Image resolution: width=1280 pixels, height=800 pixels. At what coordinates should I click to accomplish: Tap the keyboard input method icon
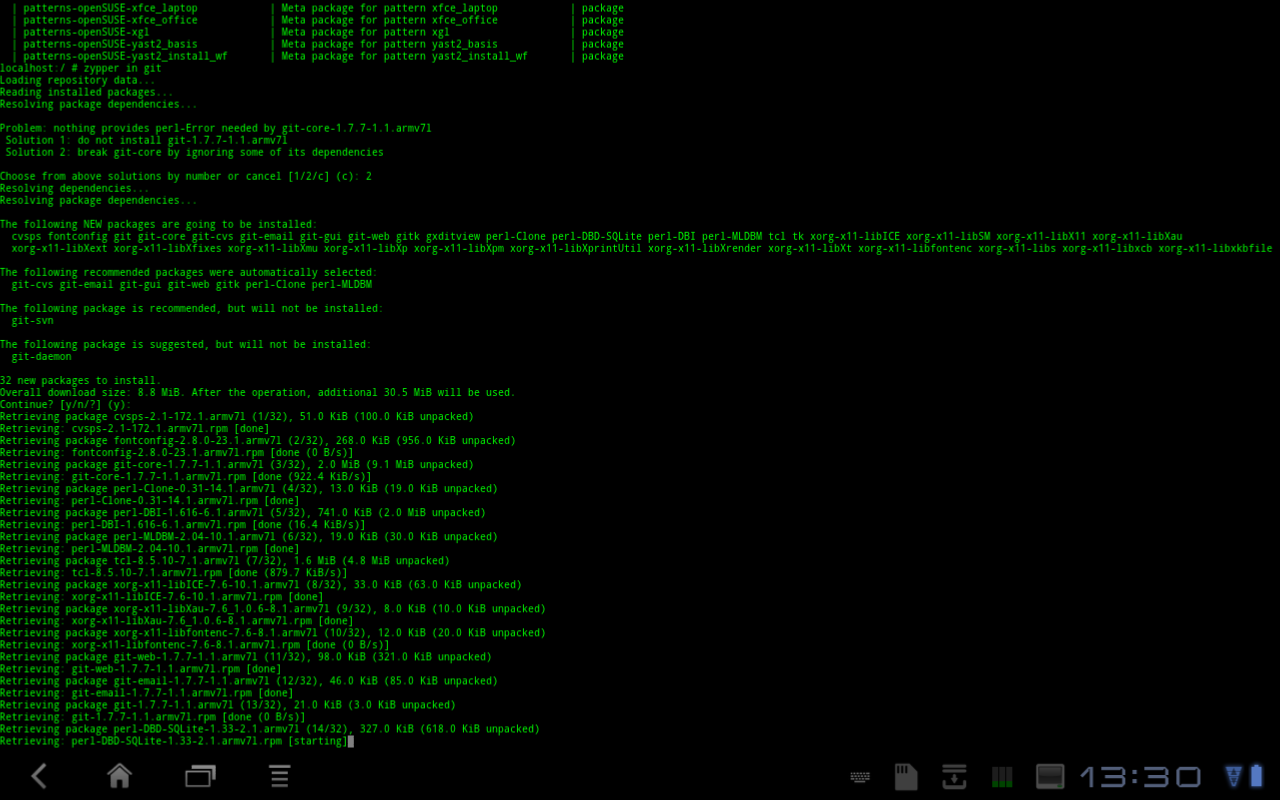coord(860,777)
